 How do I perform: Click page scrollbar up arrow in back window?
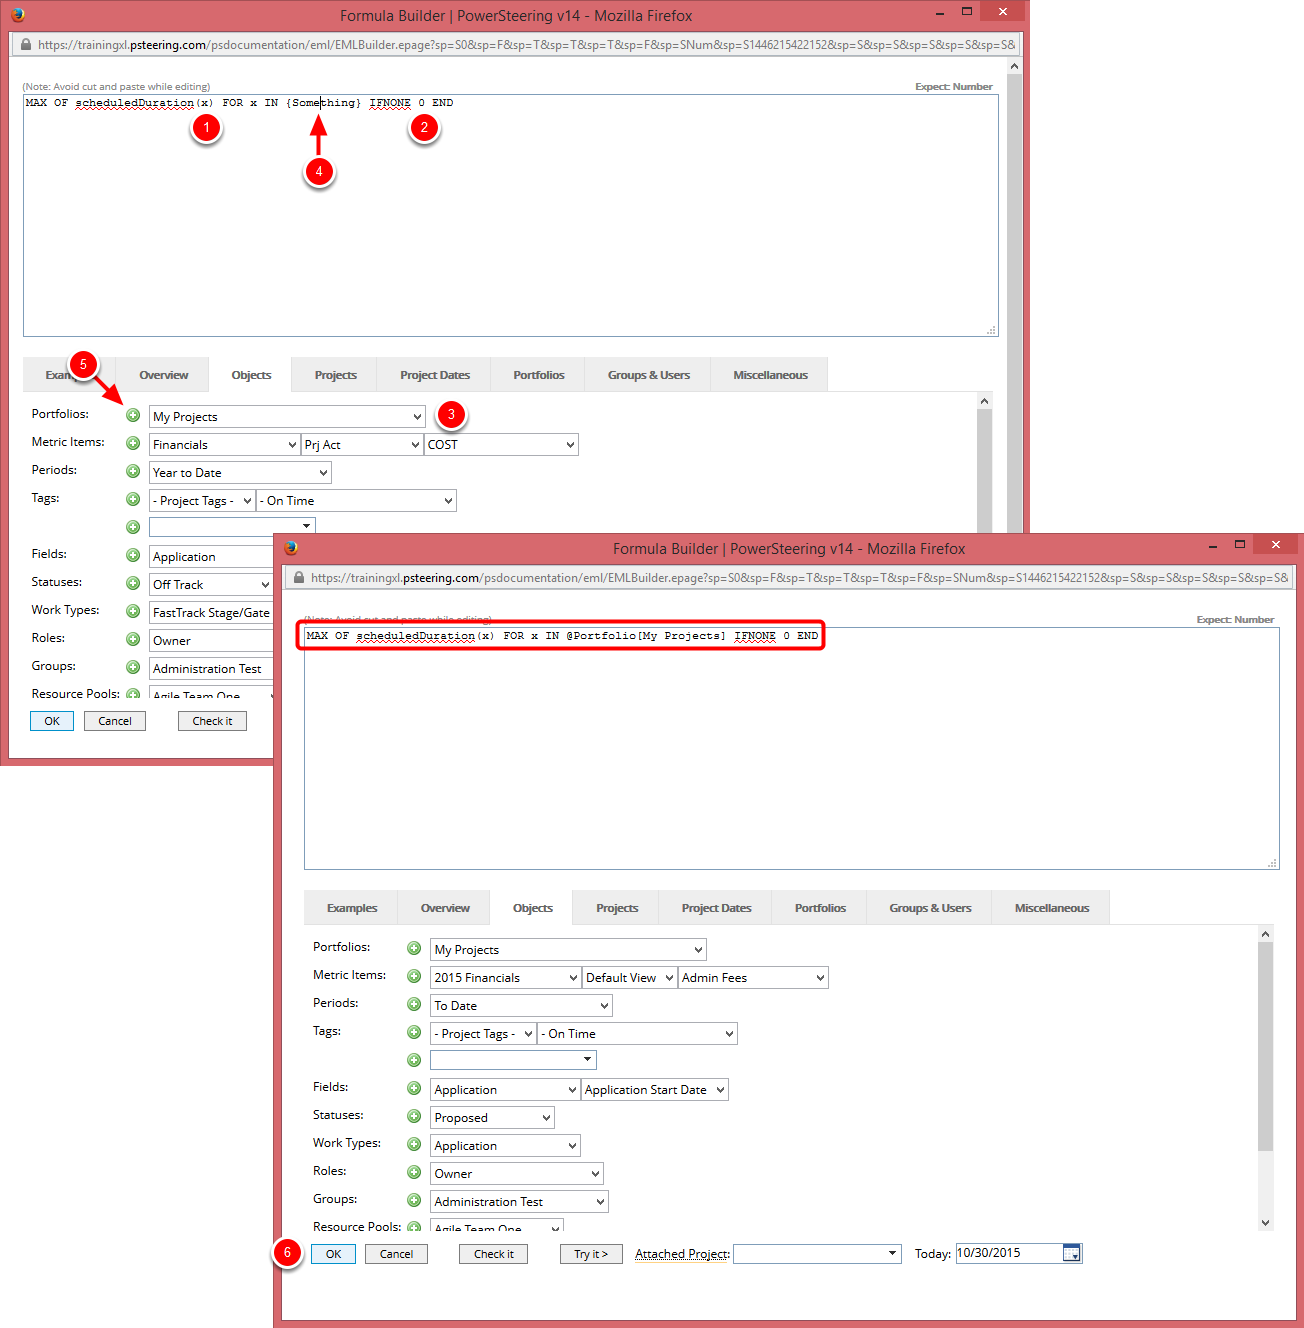[x=1014, y=66]
